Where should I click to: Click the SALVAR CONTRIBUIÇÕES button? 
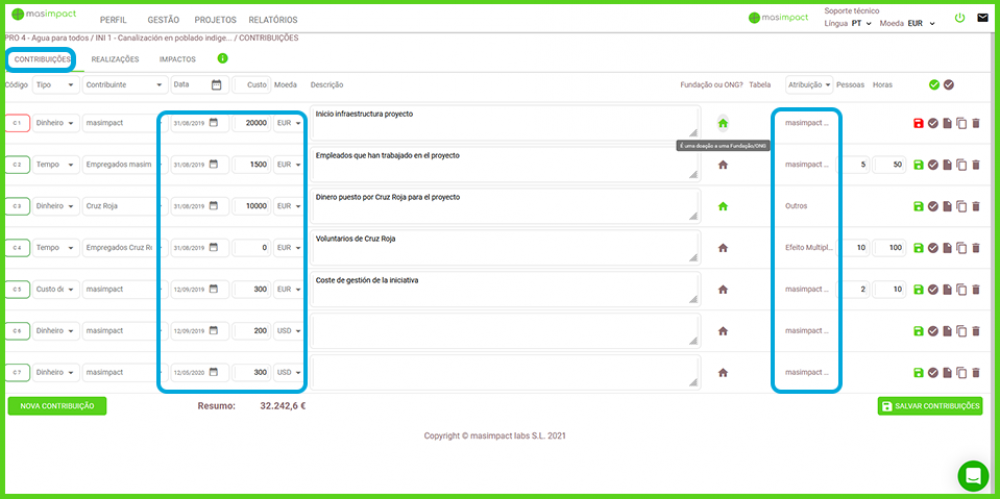(929, 406)
